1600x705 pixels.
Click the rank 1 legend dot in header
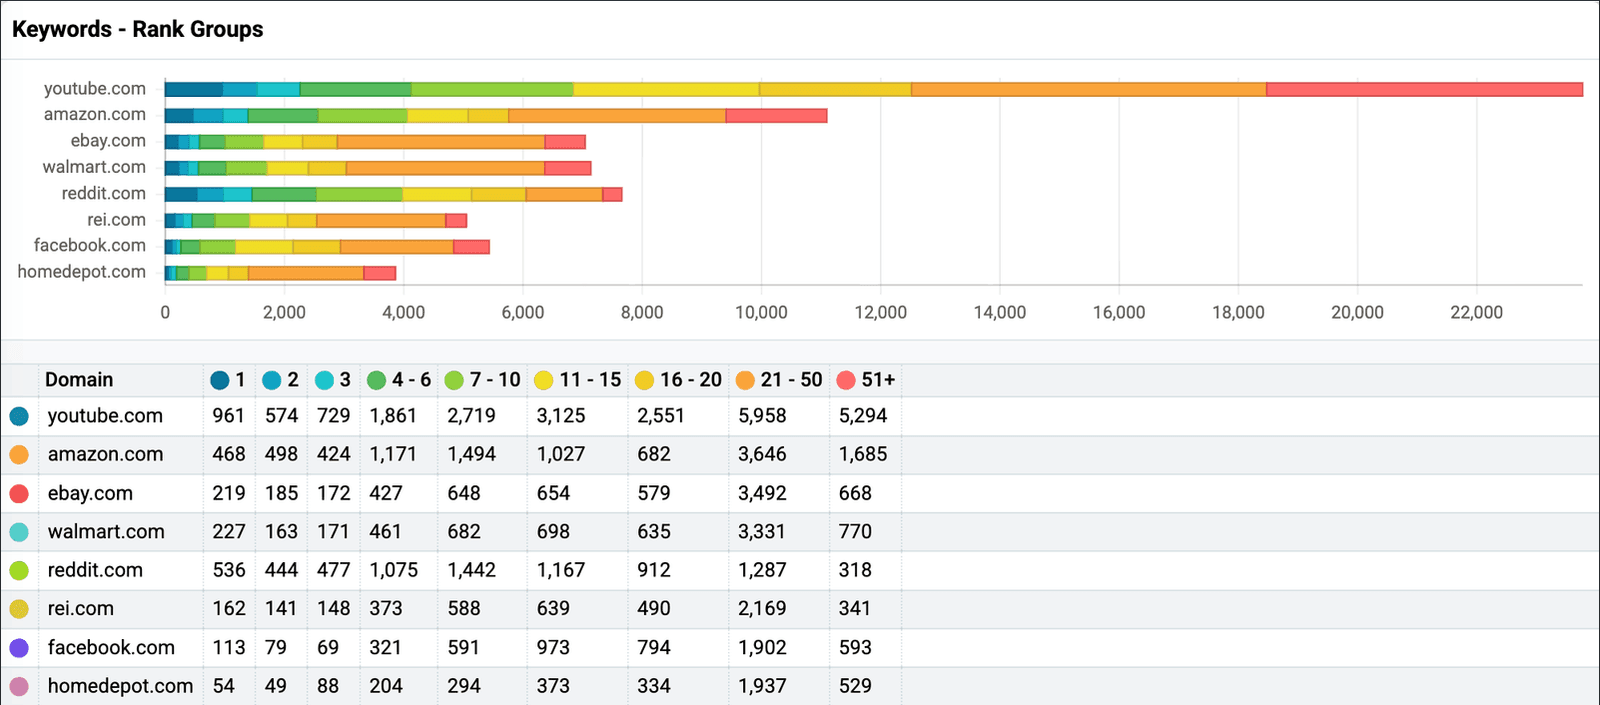click(x=220, y=380)
